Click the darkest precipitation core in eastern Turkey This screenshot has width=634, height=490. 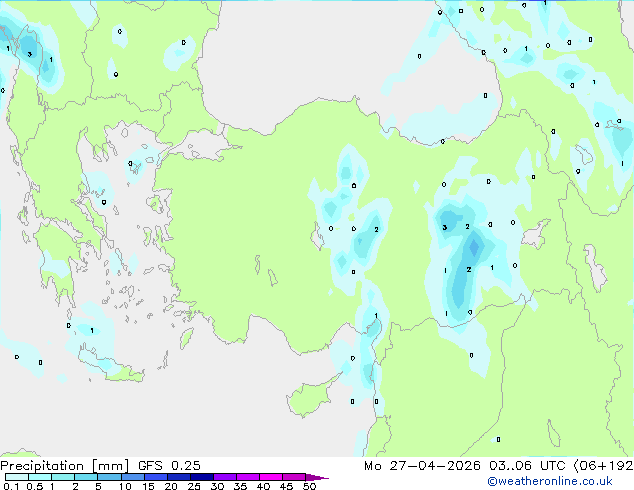click(474, 246)
